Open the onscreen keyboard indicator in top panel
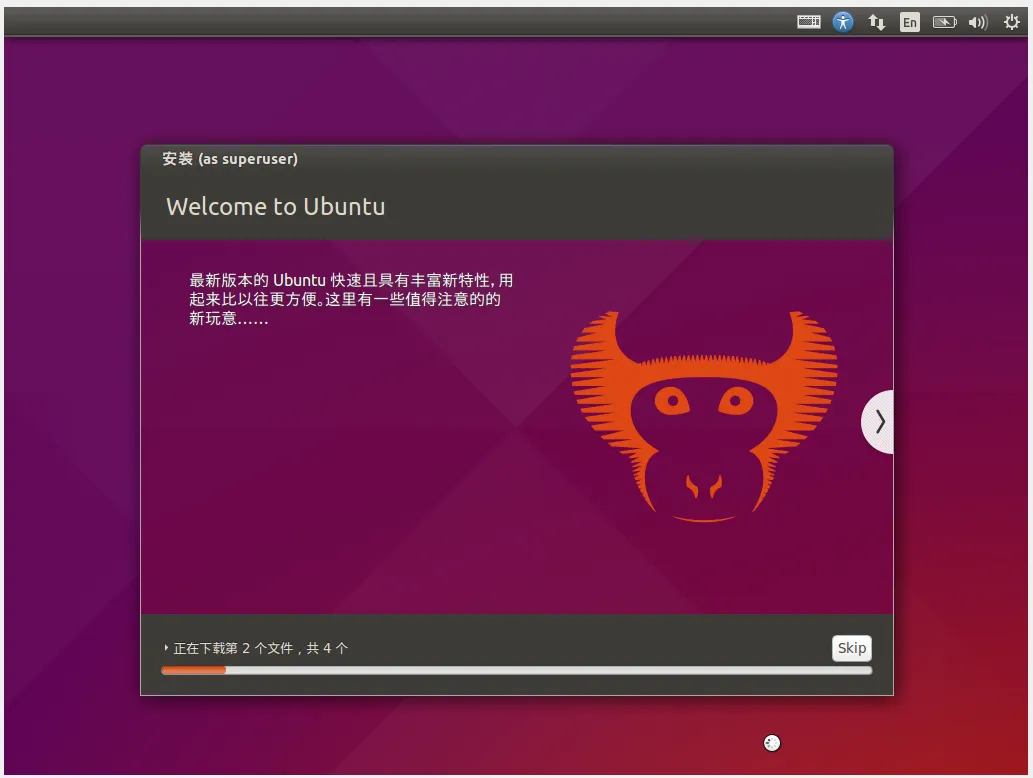The width and height of the screenshot is (1033, 778). coord(808,22)
